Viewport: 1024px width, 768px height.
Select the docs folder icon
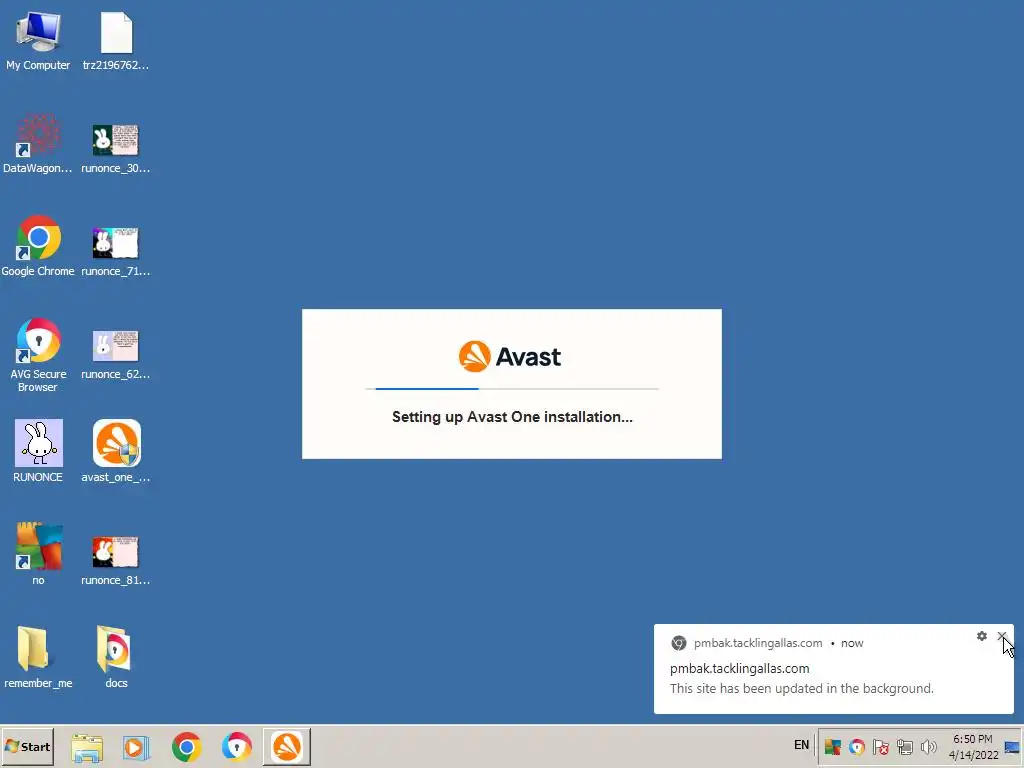click(116, 657)
